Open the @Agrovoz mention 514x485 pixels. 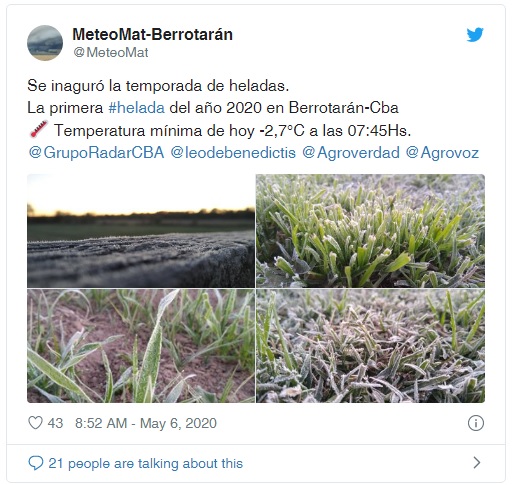point(442,153)
